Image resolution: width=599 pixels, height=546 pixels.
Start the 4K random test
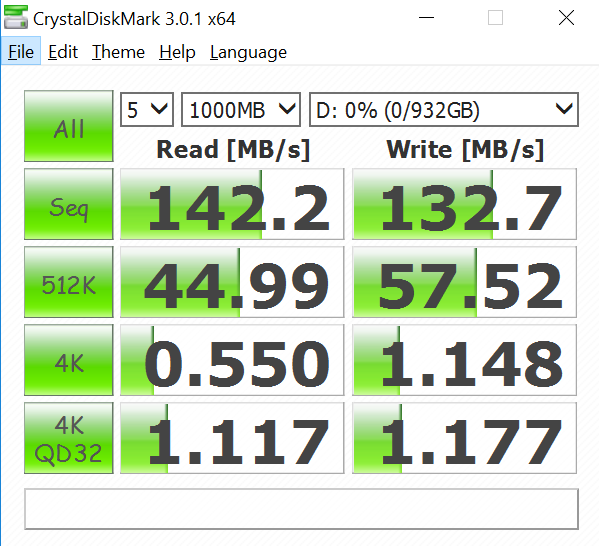pos(69,360)
